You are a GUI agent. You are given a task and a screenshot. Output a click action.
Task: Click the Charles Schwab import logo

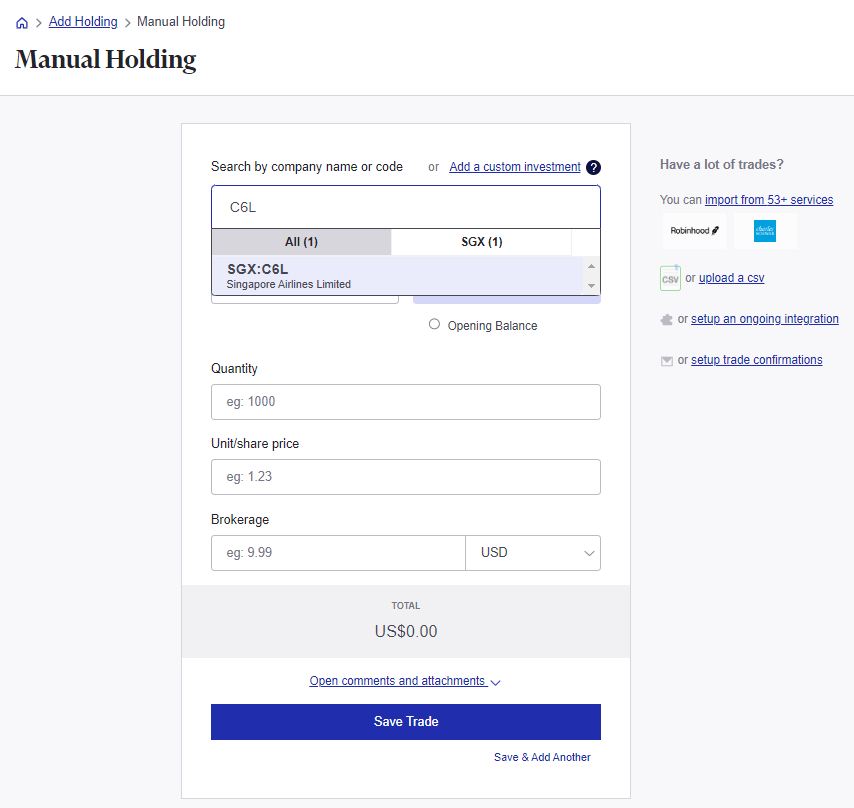click(x=765, y=231)
